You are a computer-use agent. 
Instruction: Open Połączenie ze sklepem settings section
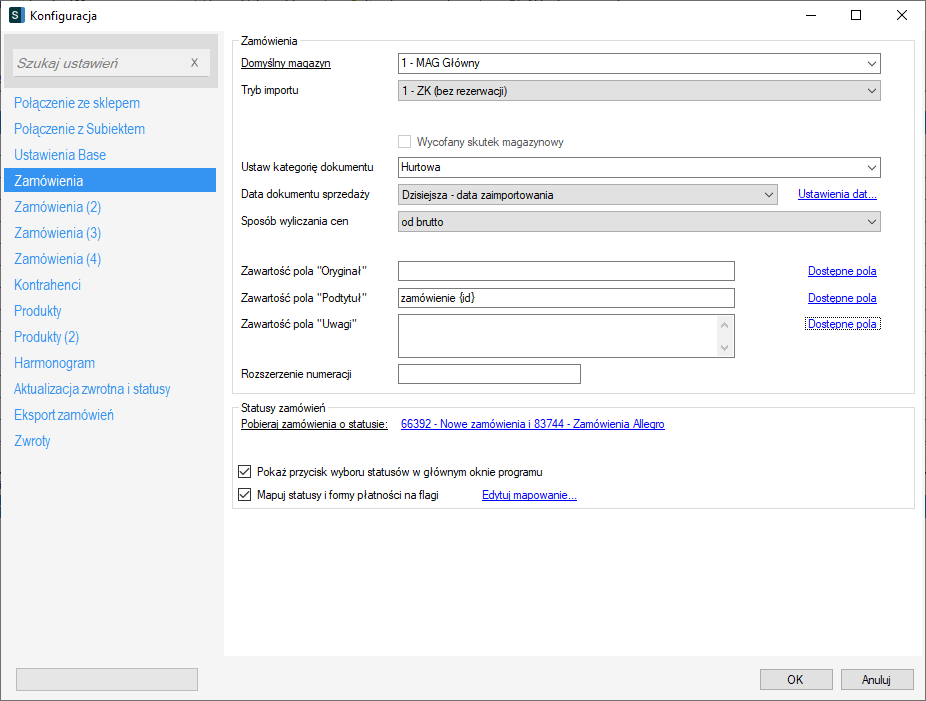pyautogui.click(x=77, y=103)
